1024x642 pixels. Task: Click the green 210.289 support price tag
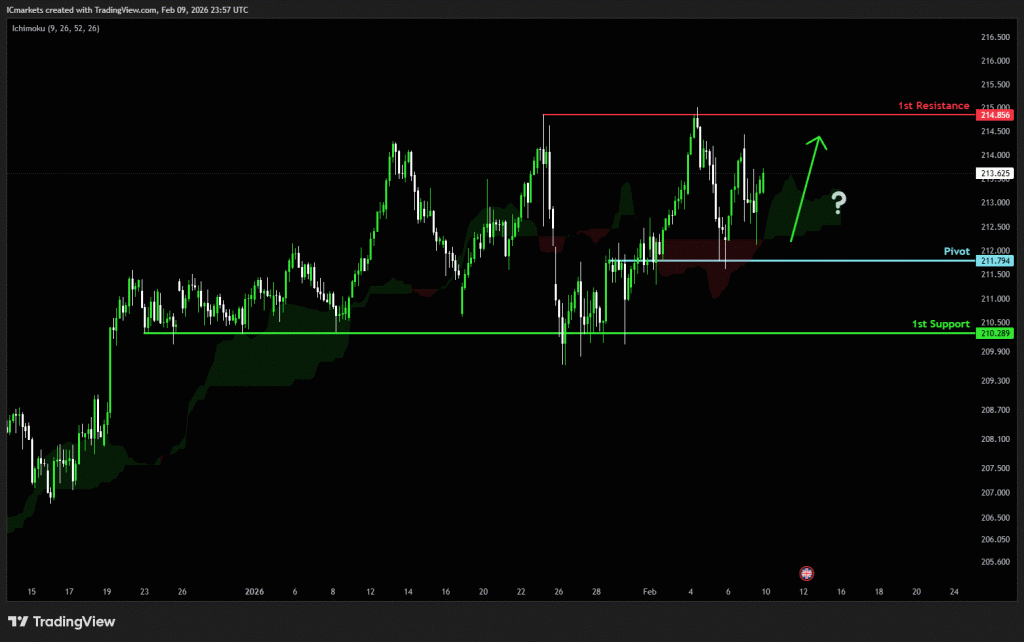[x=996, y=333]
